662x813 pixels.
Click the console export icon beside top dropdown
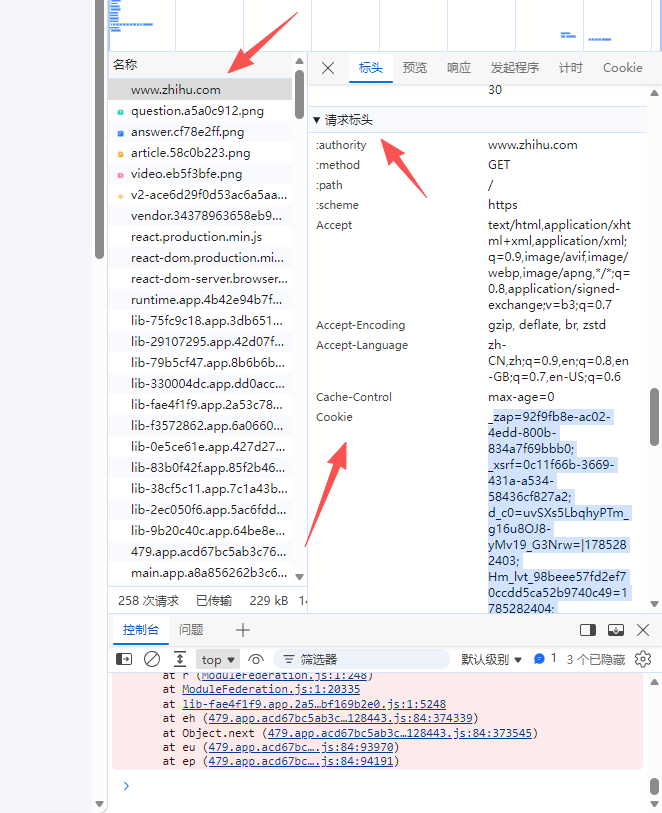180,659
